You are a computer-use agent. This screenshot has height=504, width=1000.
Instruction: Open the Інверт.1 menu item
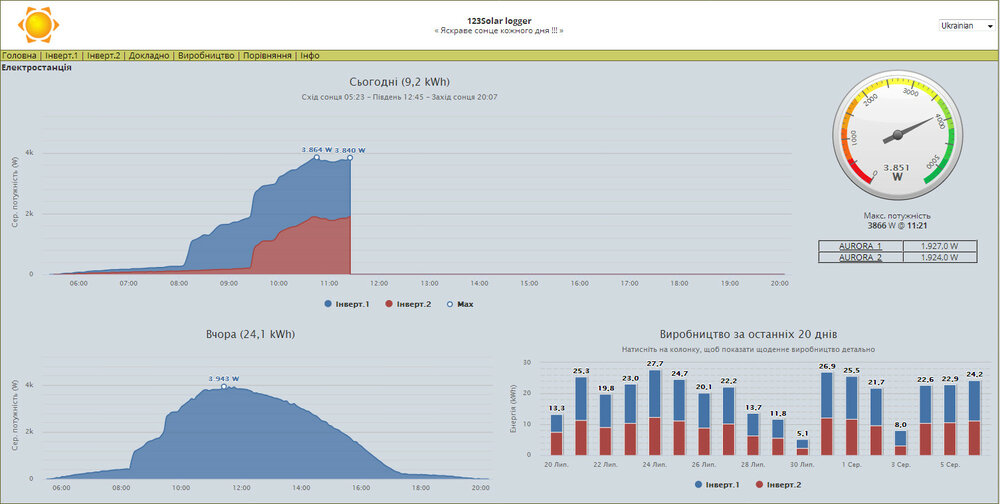point(62,56)
